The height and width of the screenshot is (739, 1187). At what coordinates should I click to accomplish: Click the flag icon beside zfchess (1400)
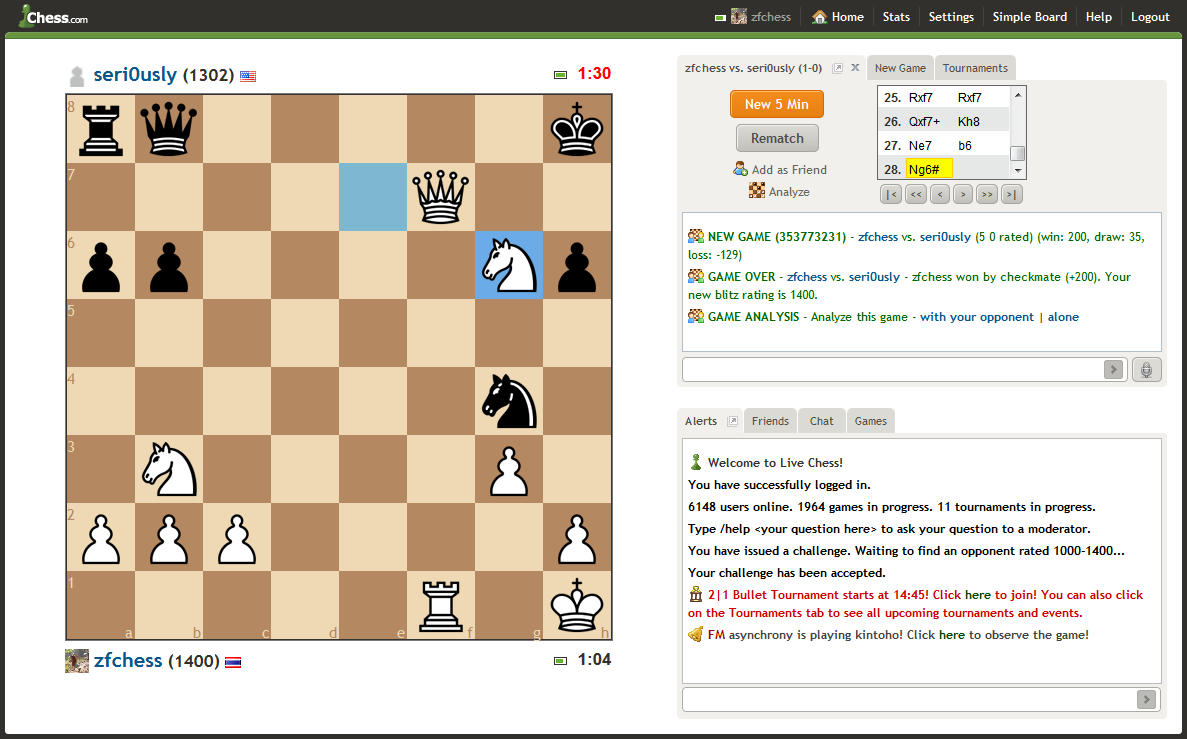coord(233,662)
